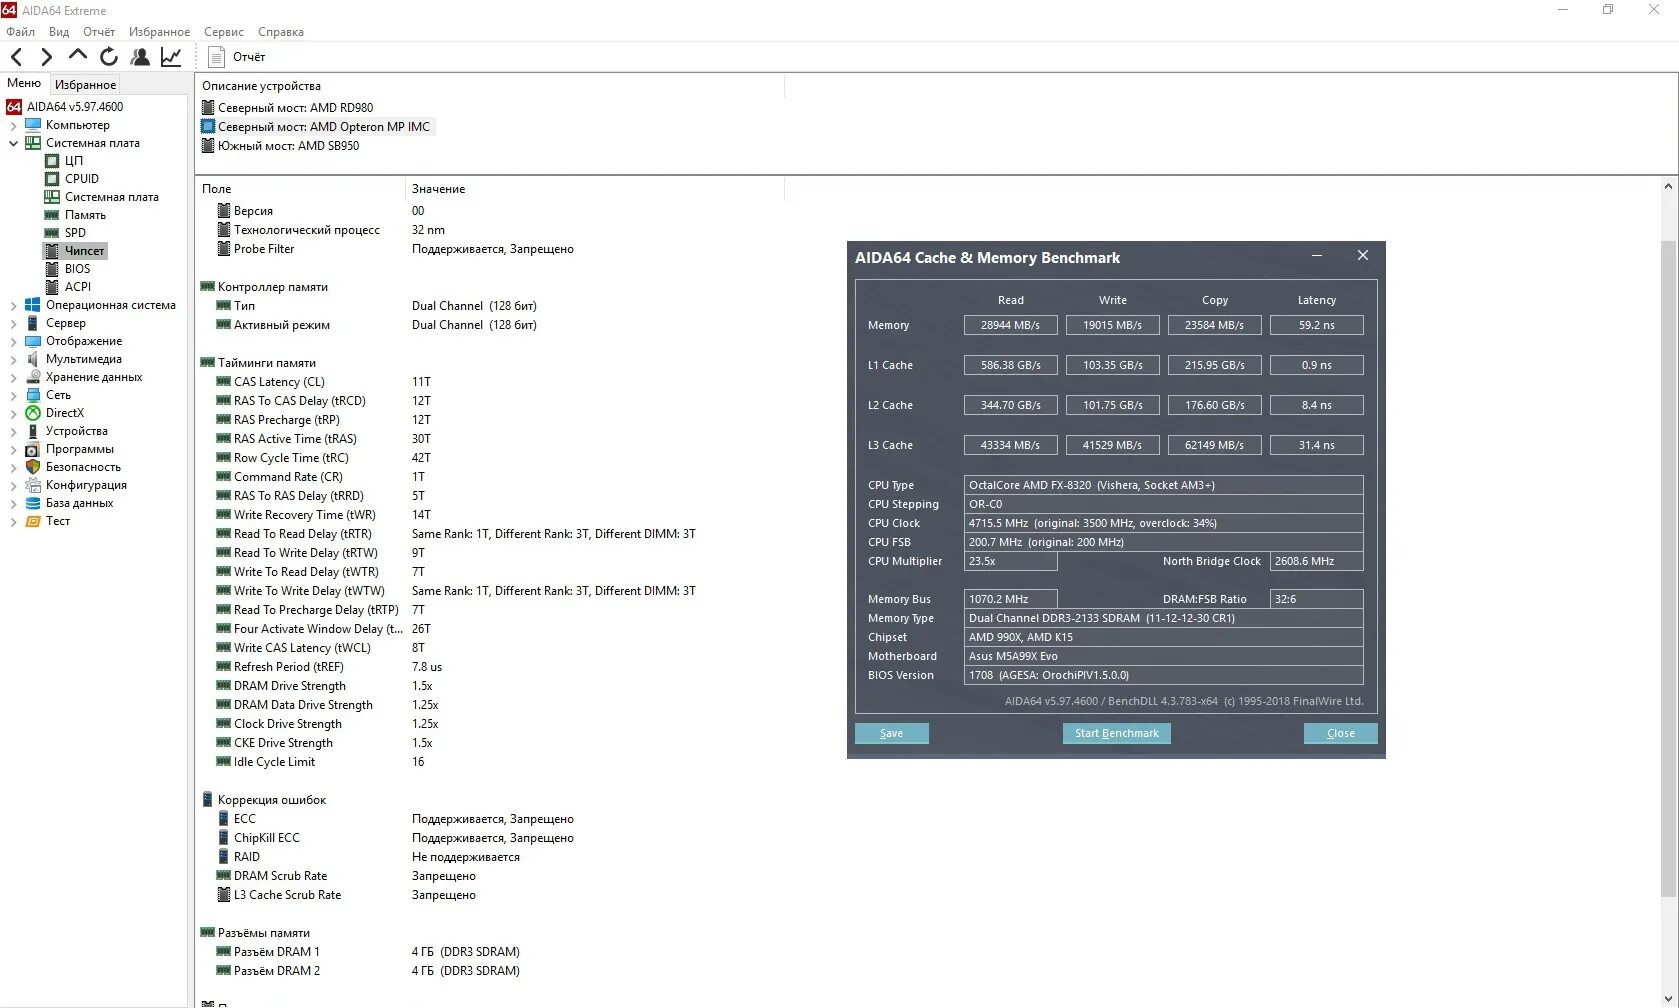Viewport: 1679px width, 1008px height.
Task: Select the CPUID icon in tree
Action: tap(52, 179)
